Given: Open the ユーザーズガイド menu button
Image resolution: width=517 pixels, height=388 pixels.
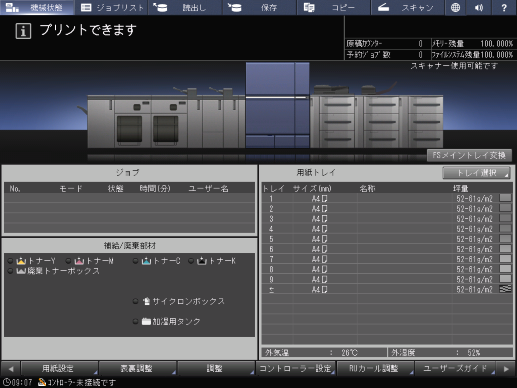Looking at the screenshot, I should coord(455,368).
